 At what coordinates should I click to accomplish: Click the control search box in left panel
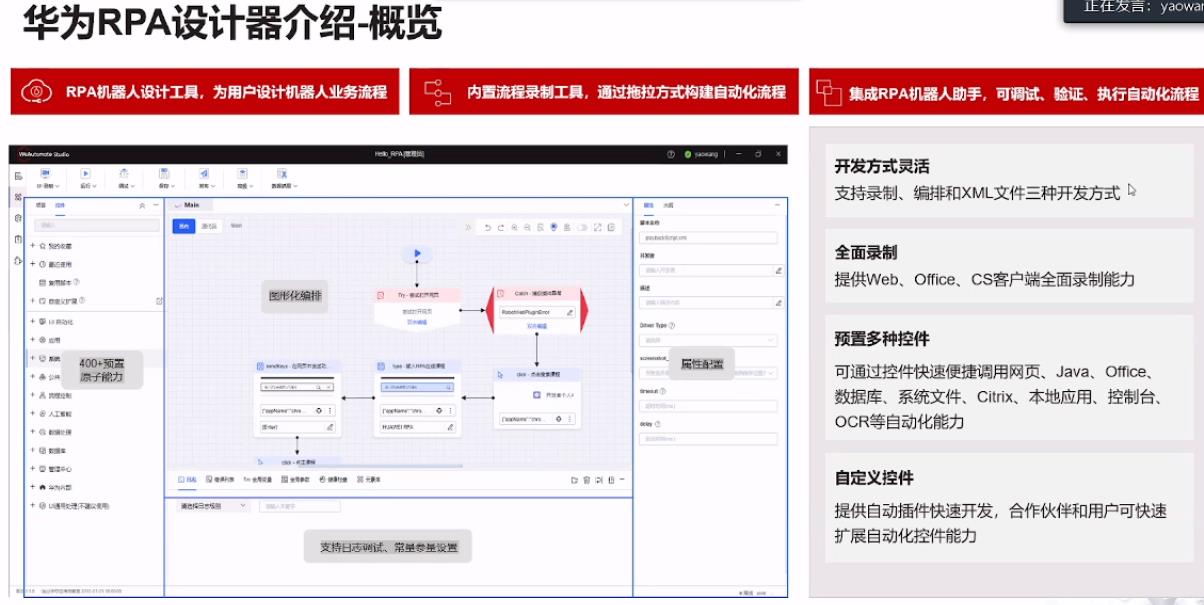point(97,225)
